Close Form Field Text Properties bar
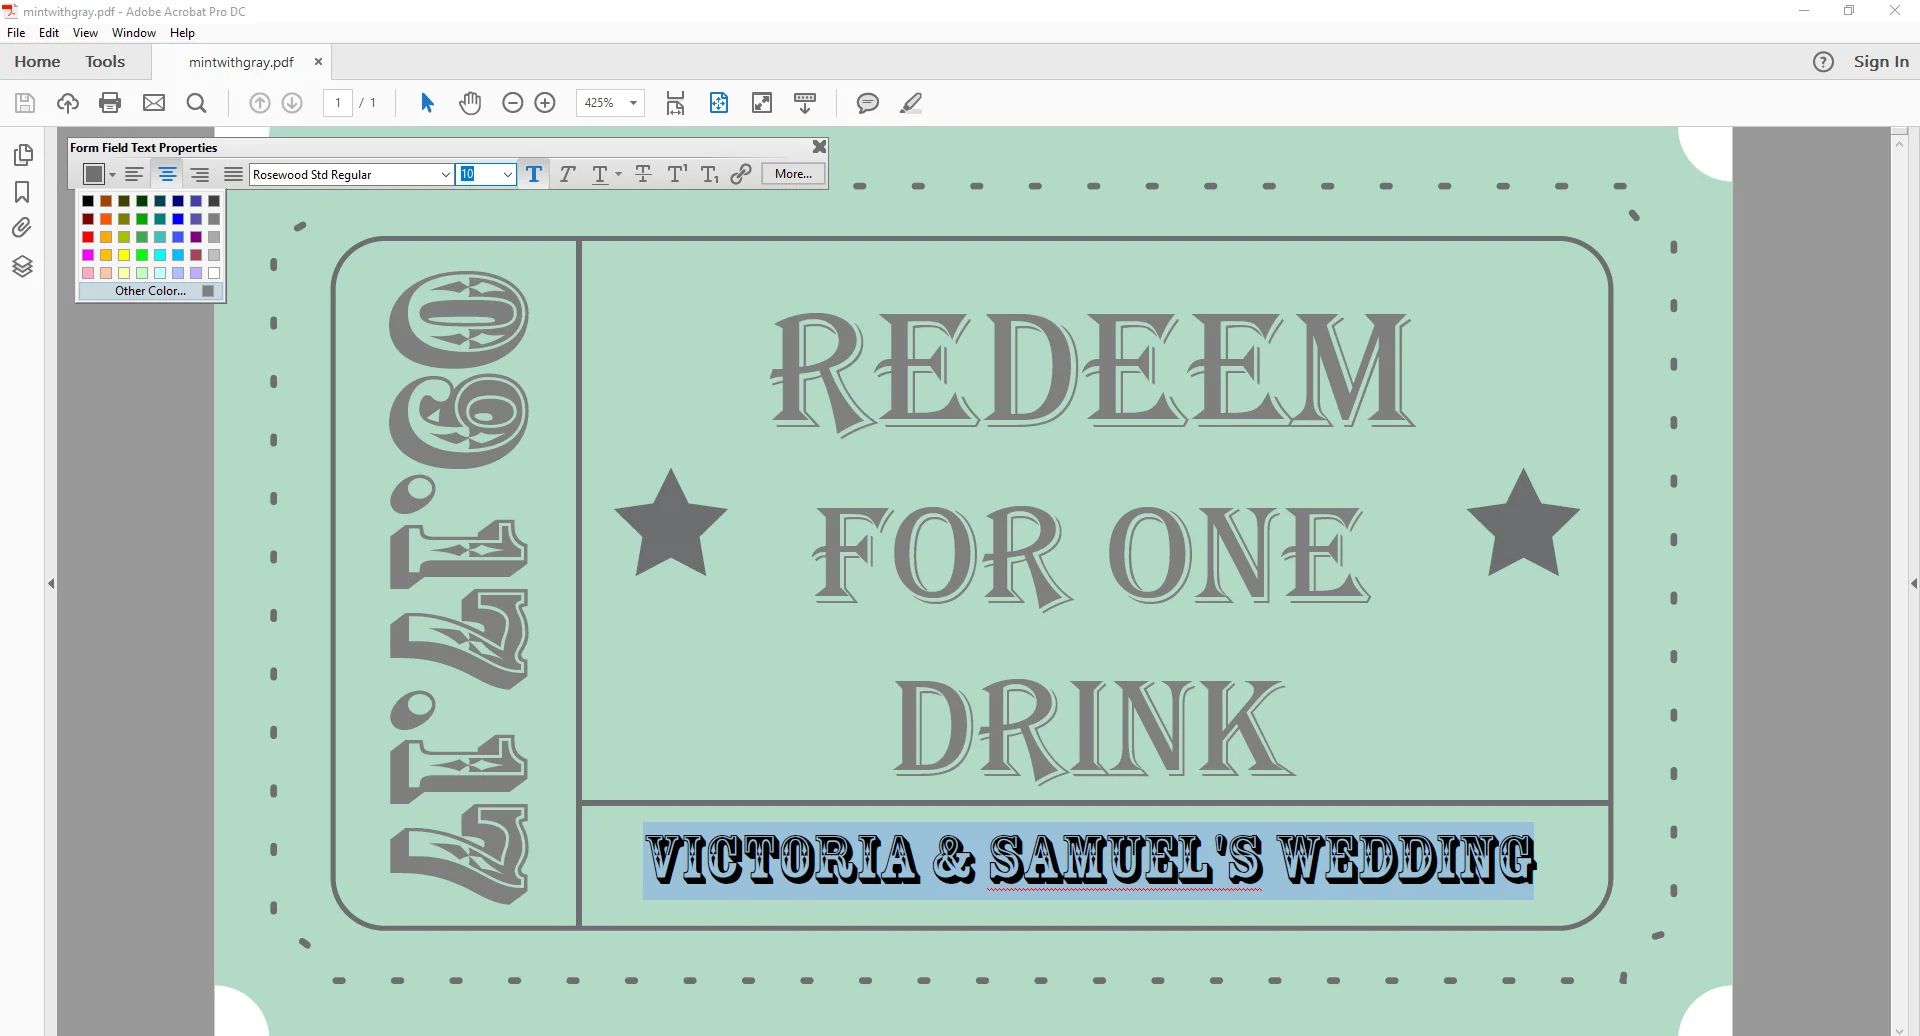This screenshot has height=1036, width=1920. pos(820,147)
